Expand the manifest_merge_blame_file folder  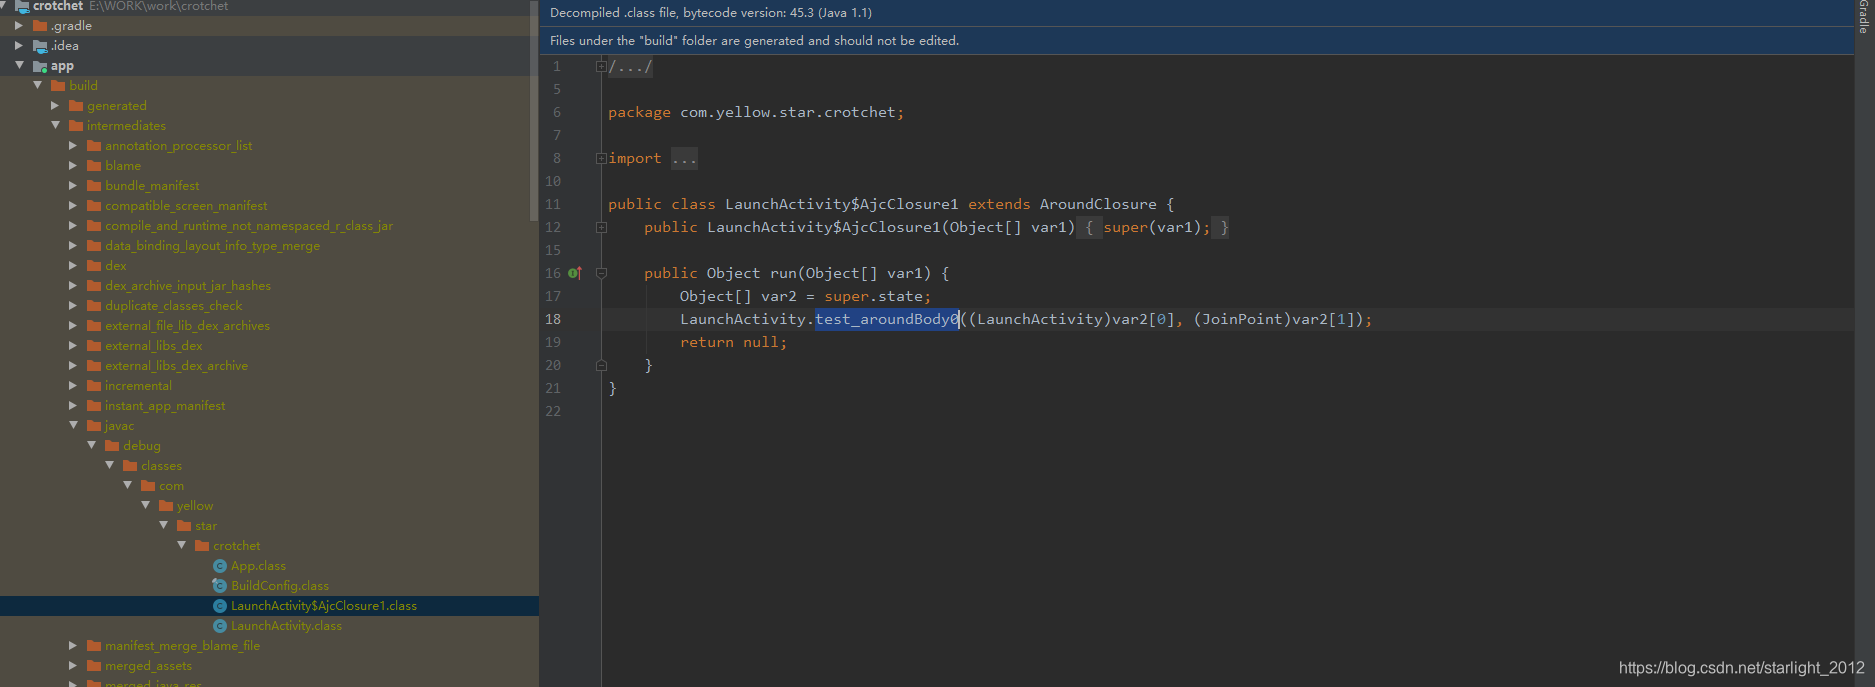73,645
